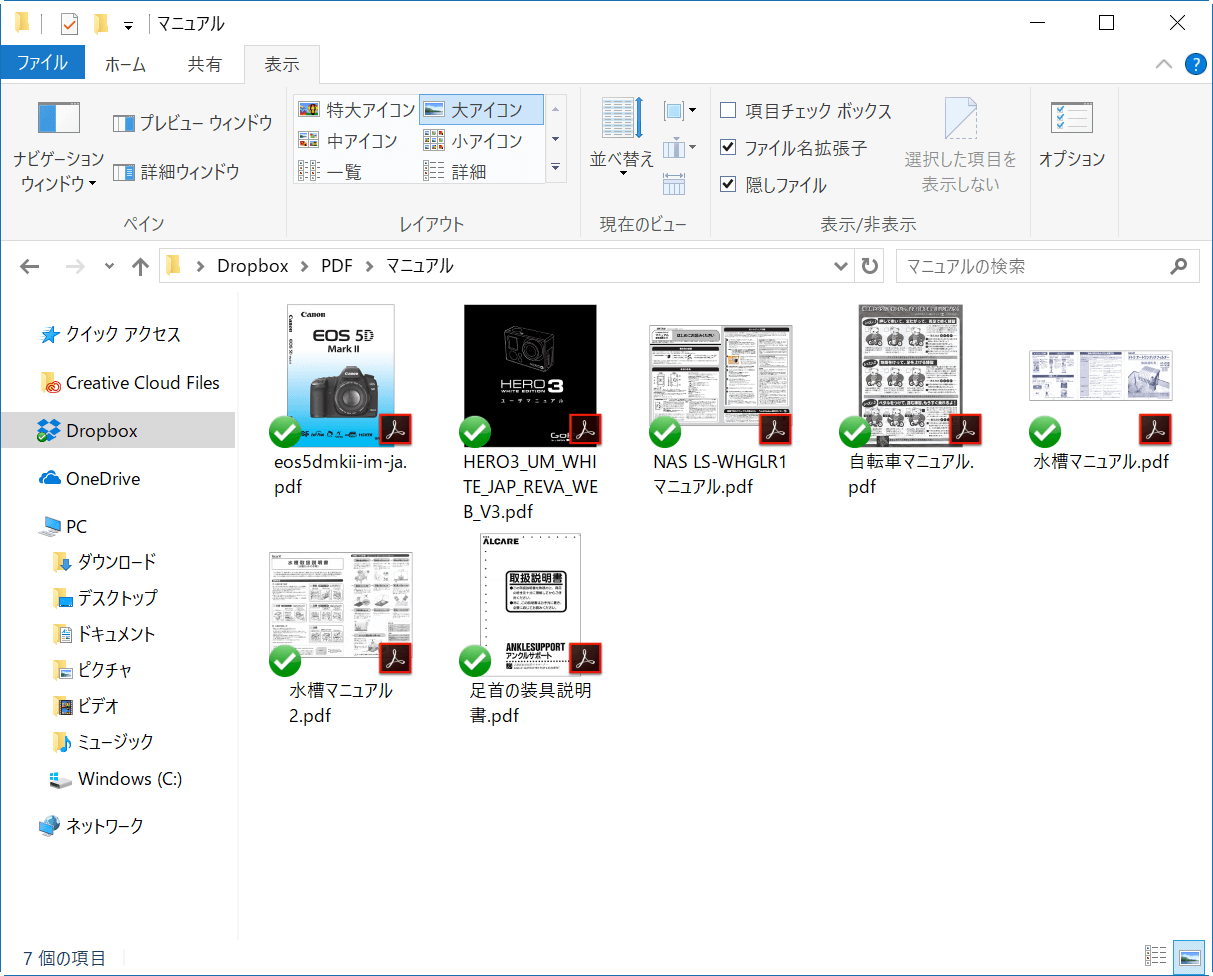Screen dimensions: 1213x976
Task: Select Details (詳細) layout
Action: click(x=455, y=172)
